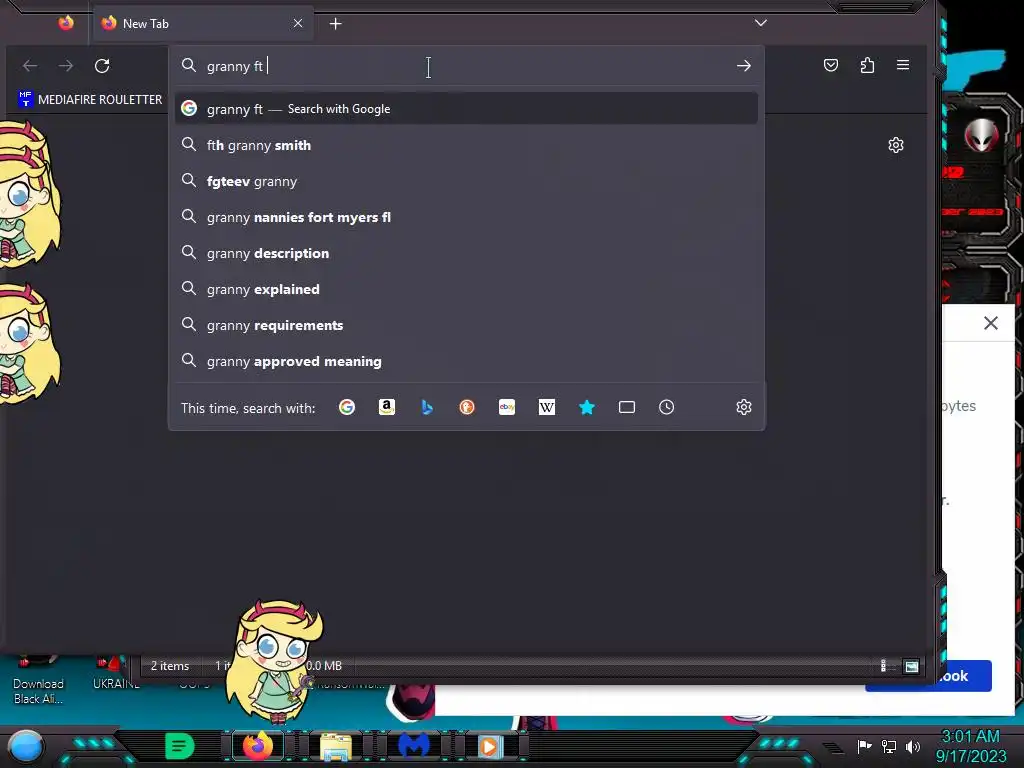The image size is (1024, 768).
Task: Open volume speaker tray icon
Action: point(913,746)
